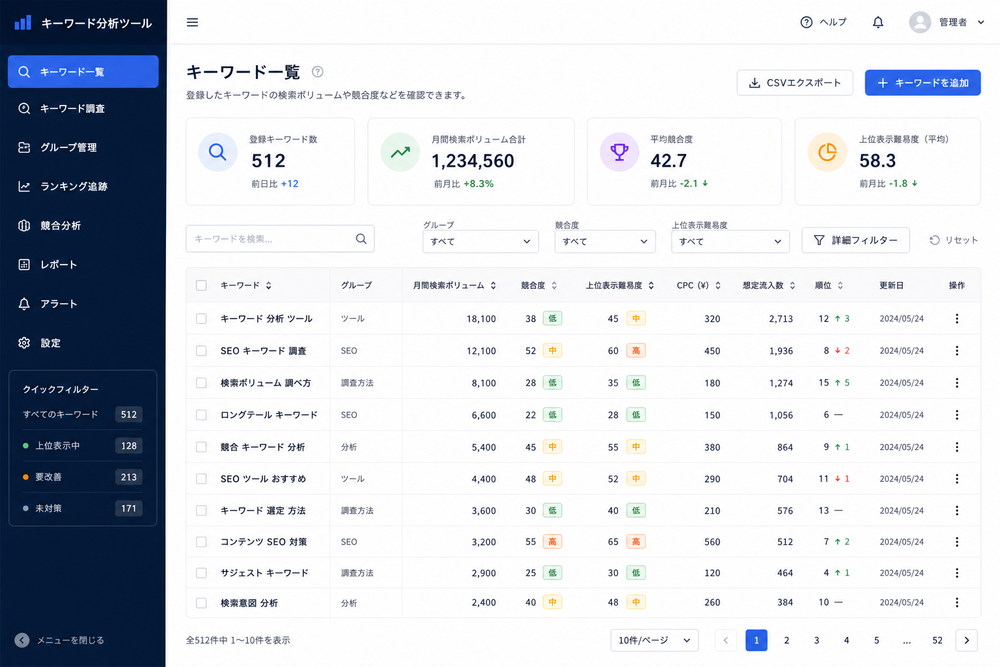Open actions menu for サジェスト キーワード row
The width and height of the screenshot is (1000, 667).
click(957, 573)
